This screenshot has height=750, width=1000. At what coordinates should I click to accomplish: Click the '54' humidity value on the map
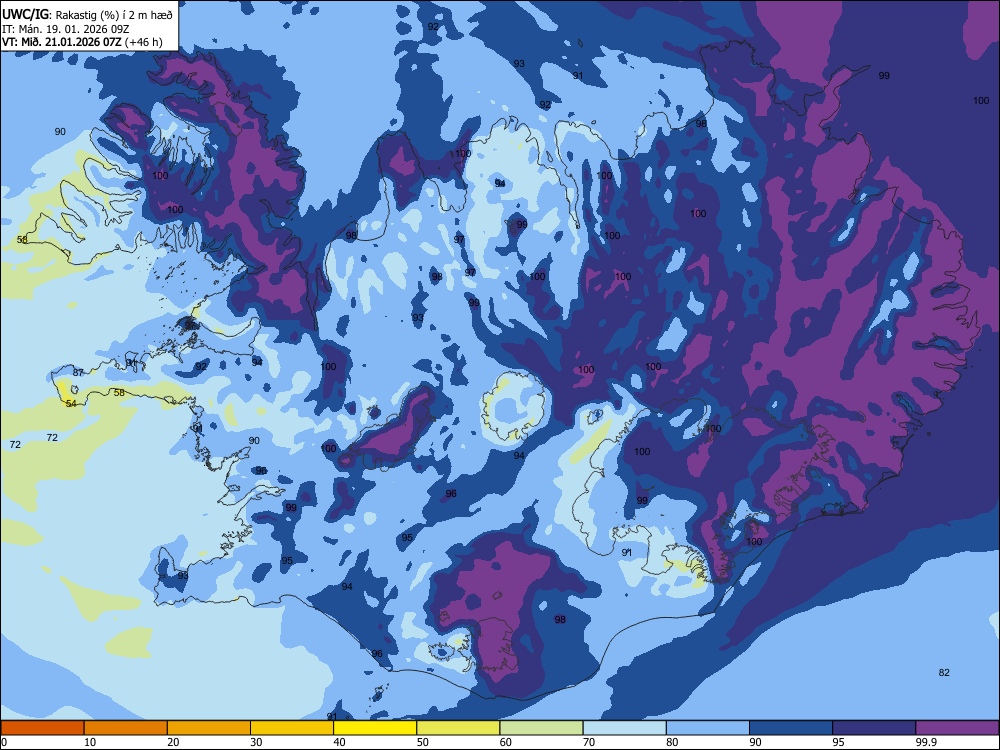click(x=71, y=404)
